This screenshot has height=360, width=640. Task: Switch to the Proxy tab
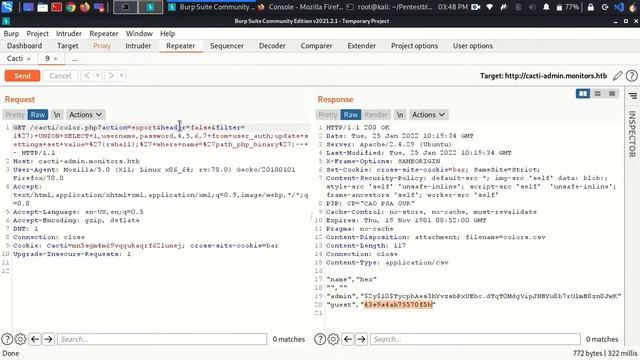[x=102, y=46]
